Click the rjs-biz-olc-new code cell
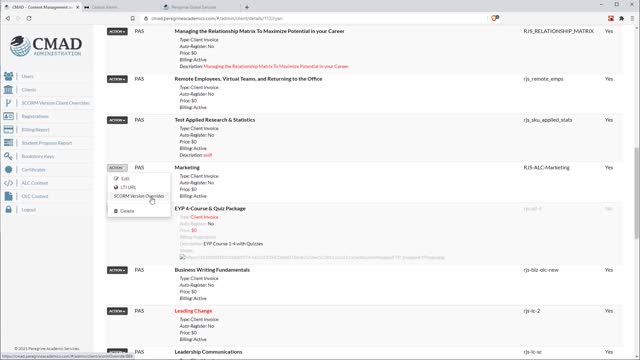The height and width of the screenshot is (360, 640). (x=541, y=270)
